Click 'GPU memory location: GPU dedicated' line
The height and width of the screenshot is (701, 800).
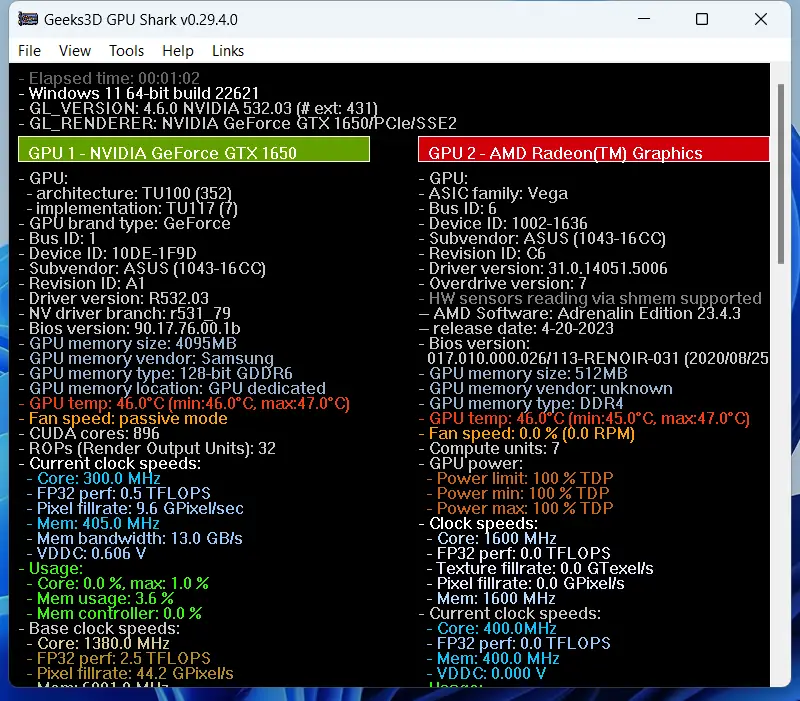(x=172, y=388)
